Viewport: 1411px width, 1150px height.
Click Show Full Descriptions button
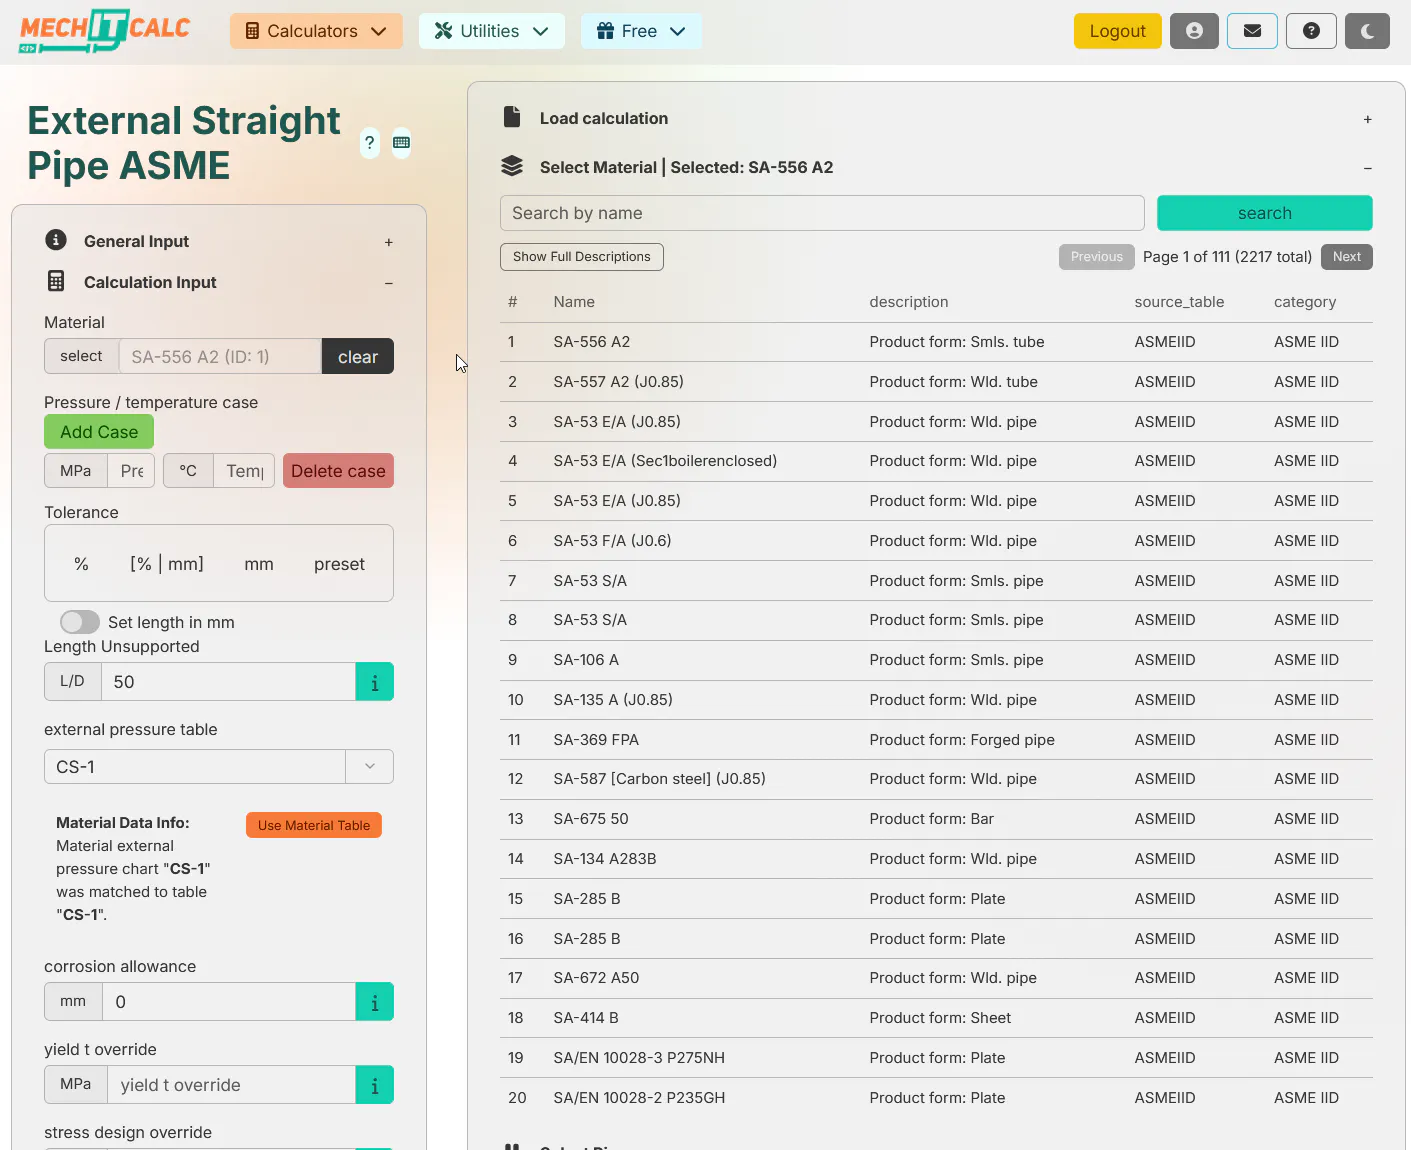coord(582,257)
